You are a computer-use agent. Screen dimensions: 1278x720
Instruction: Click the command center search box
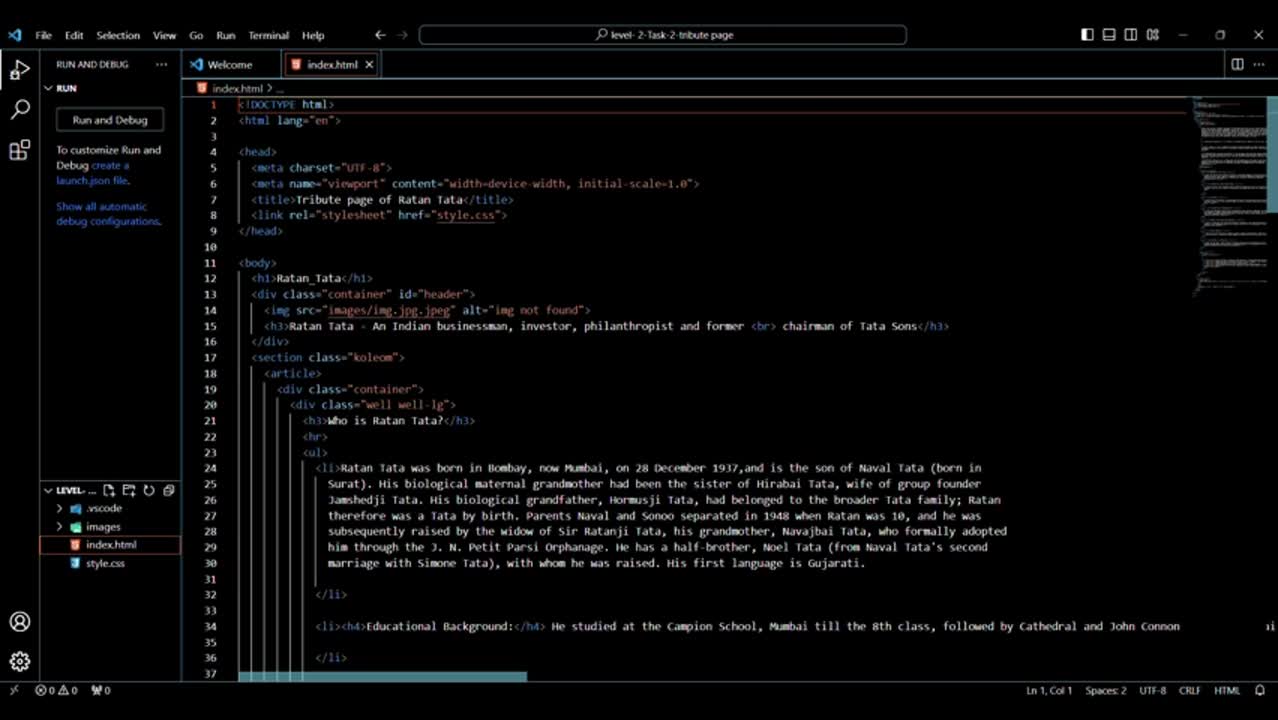663,35
